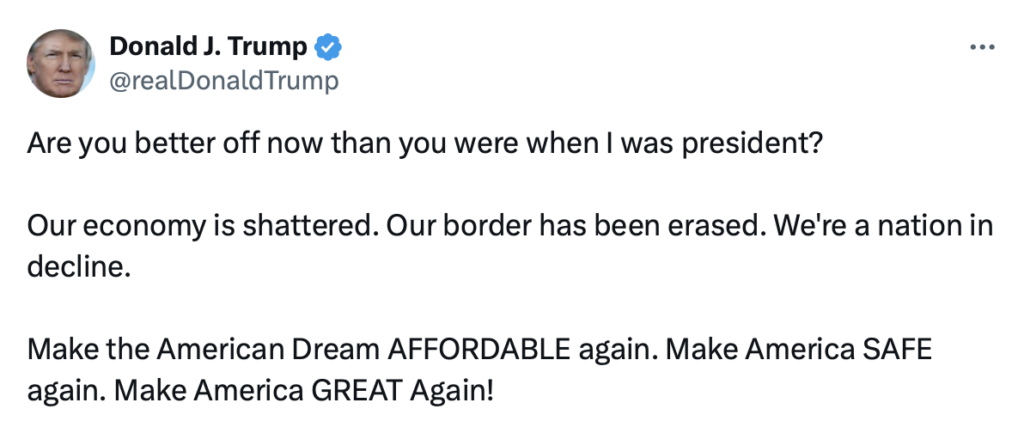The image size is (1024, 421).
Task: Open the Donald J. Trump display name link
Action: pos(208,46)
